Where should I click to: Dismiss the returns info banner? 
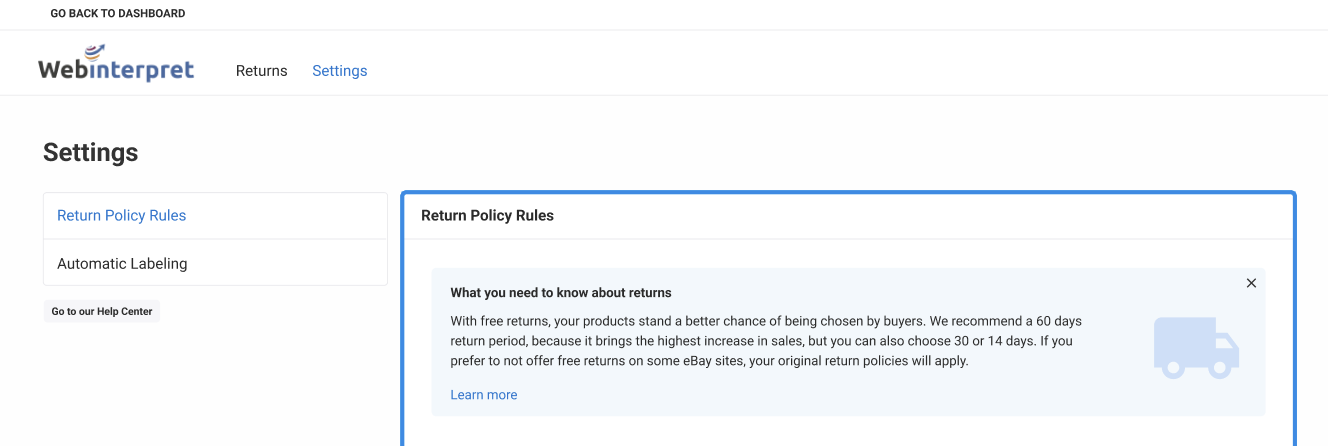coord(1251,283)
